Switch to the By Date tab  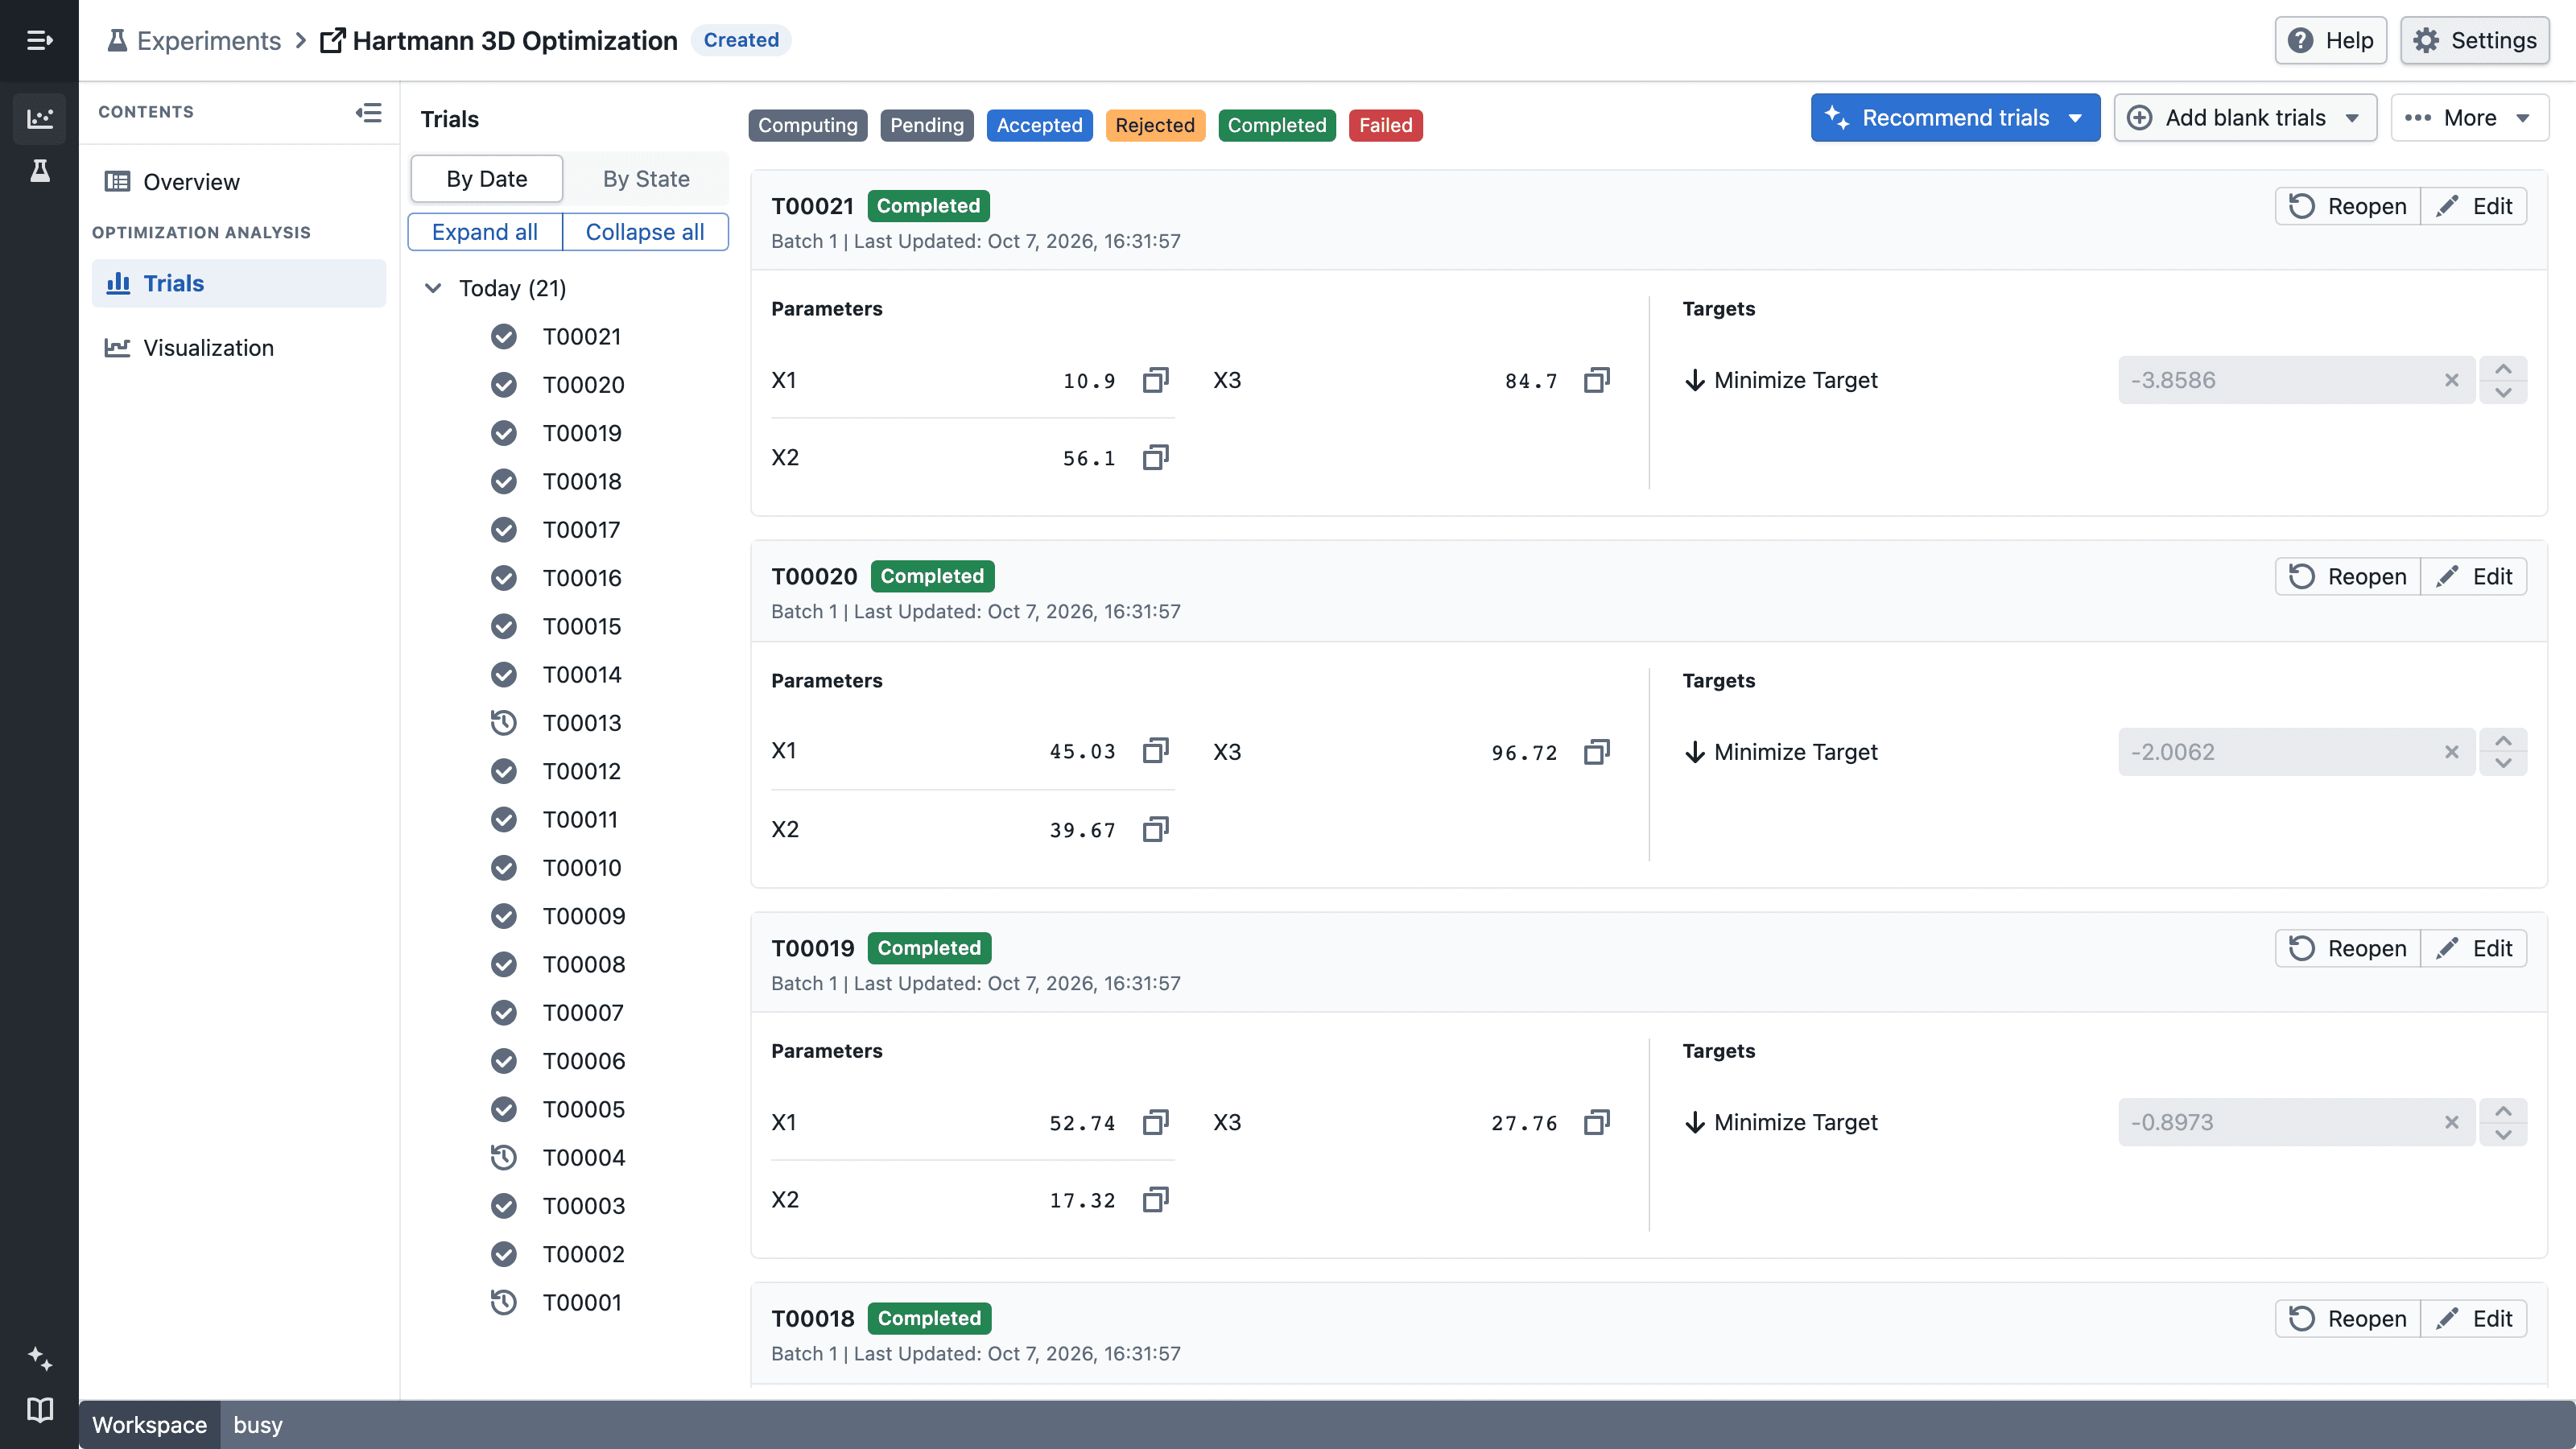pyautogui.click(x=487, y=179)
